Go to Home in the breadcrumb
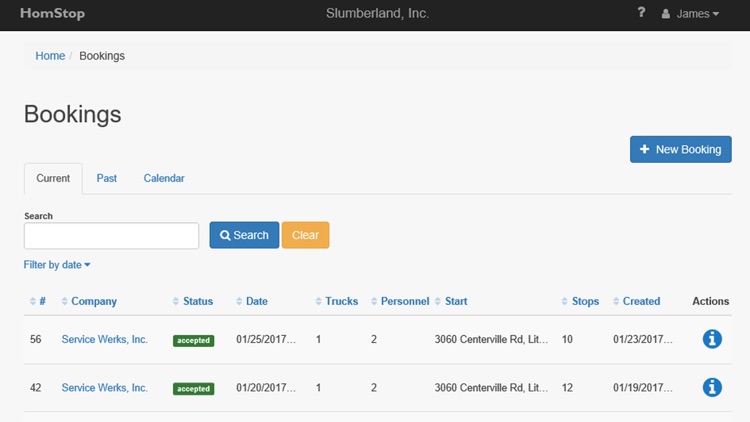 pyautogui.click(x=50, y=56)
